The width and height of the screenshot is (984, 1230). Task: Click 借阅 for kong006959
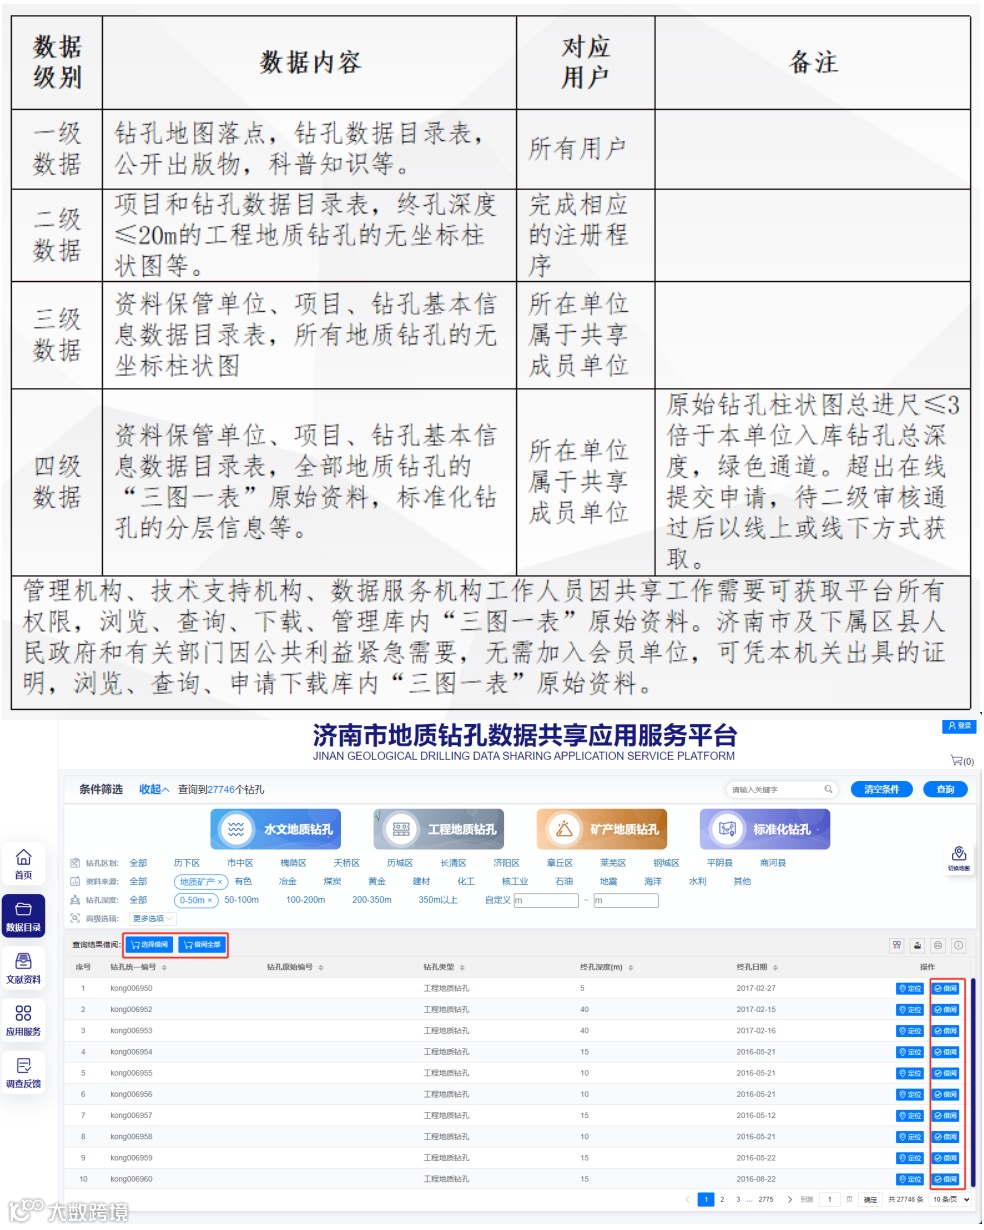pos(946,1158)
